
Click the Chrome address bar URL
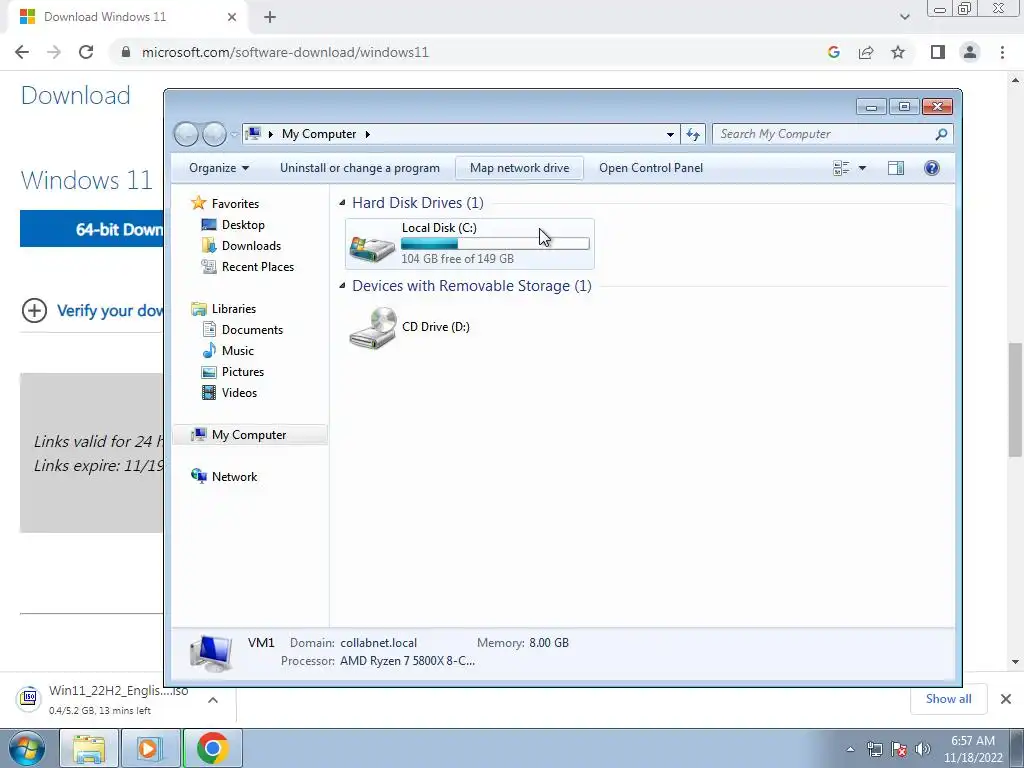(x=285, y=52)
